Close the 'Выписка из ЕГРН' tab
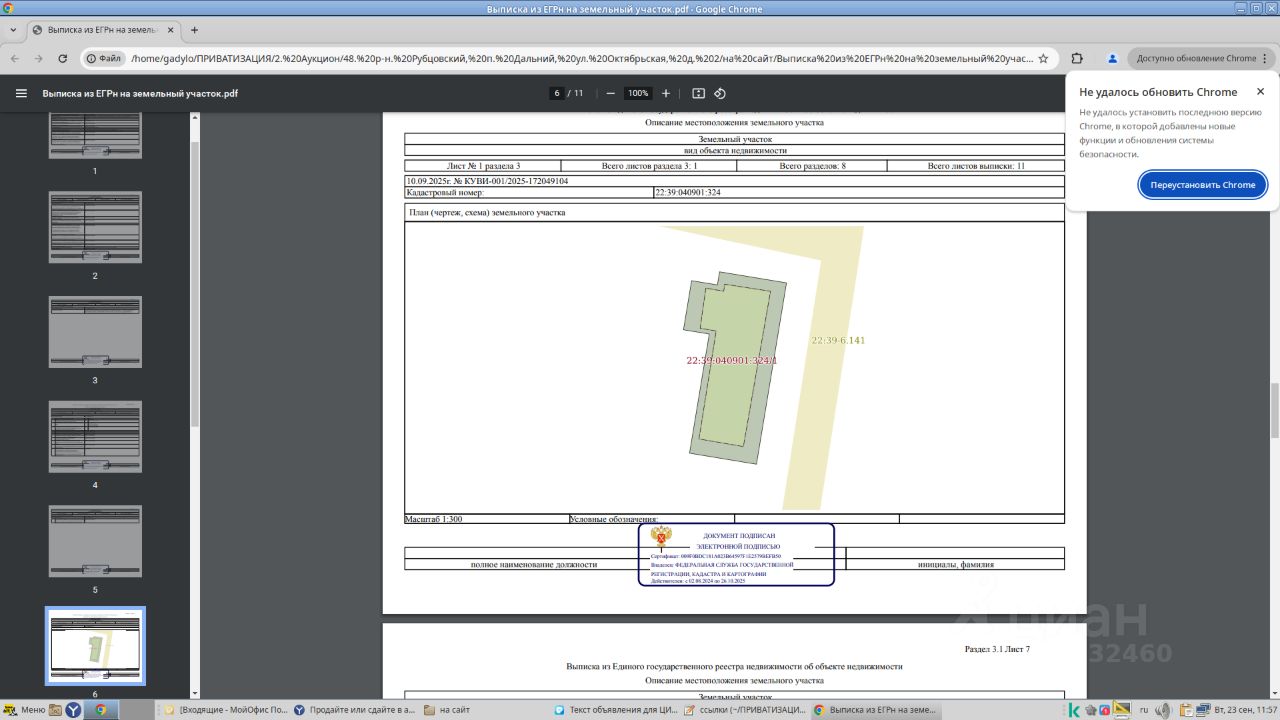Image resolution: width=1280 pixels, height=720 pixels. coord(170,30)
